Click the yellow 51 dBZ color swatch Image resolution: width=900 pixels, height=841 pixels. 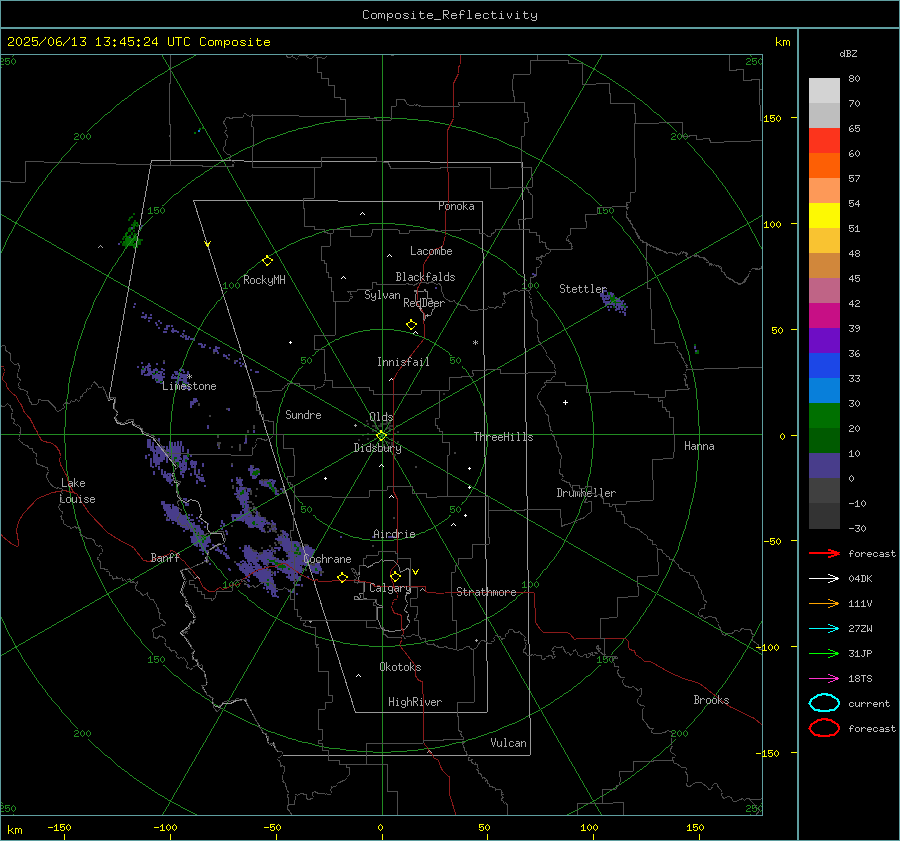tap(824, 215)
